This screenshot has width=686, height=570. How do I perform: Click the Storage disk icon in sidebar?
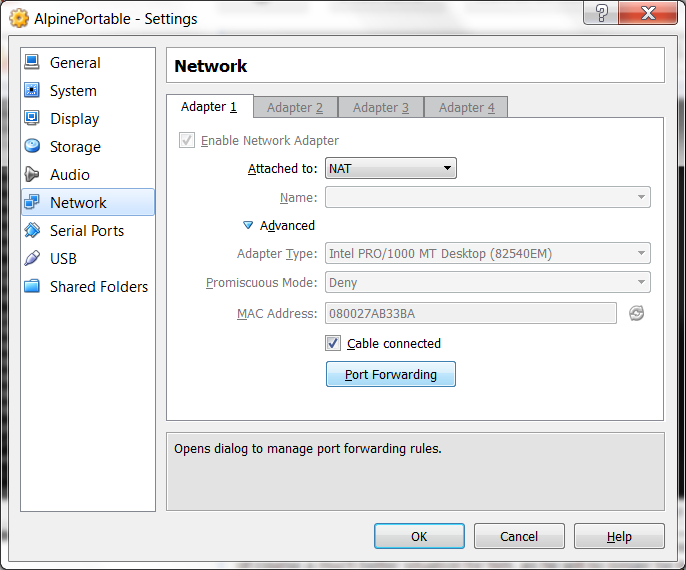point(32,146)
